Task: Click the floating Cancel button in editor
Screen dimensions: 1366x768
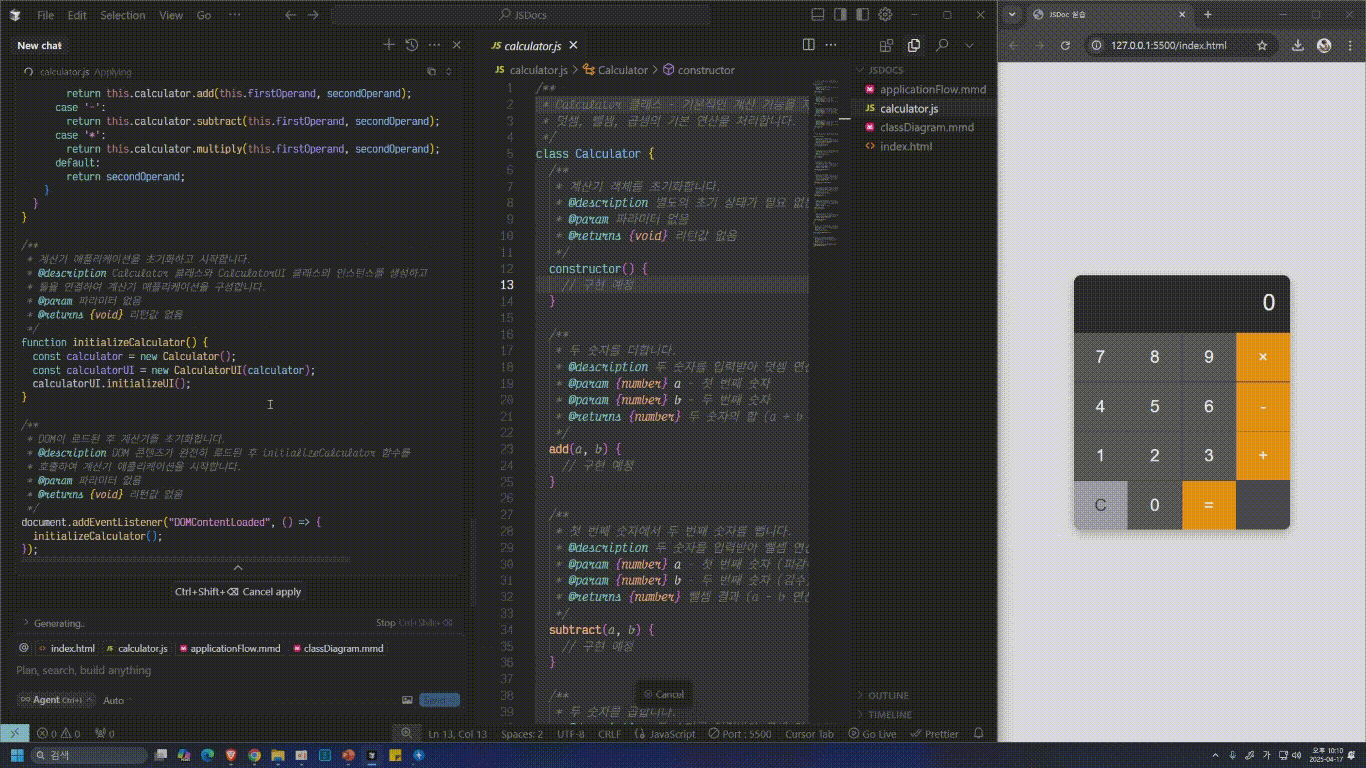Action: pyautogui.click(x=664, y=694)
